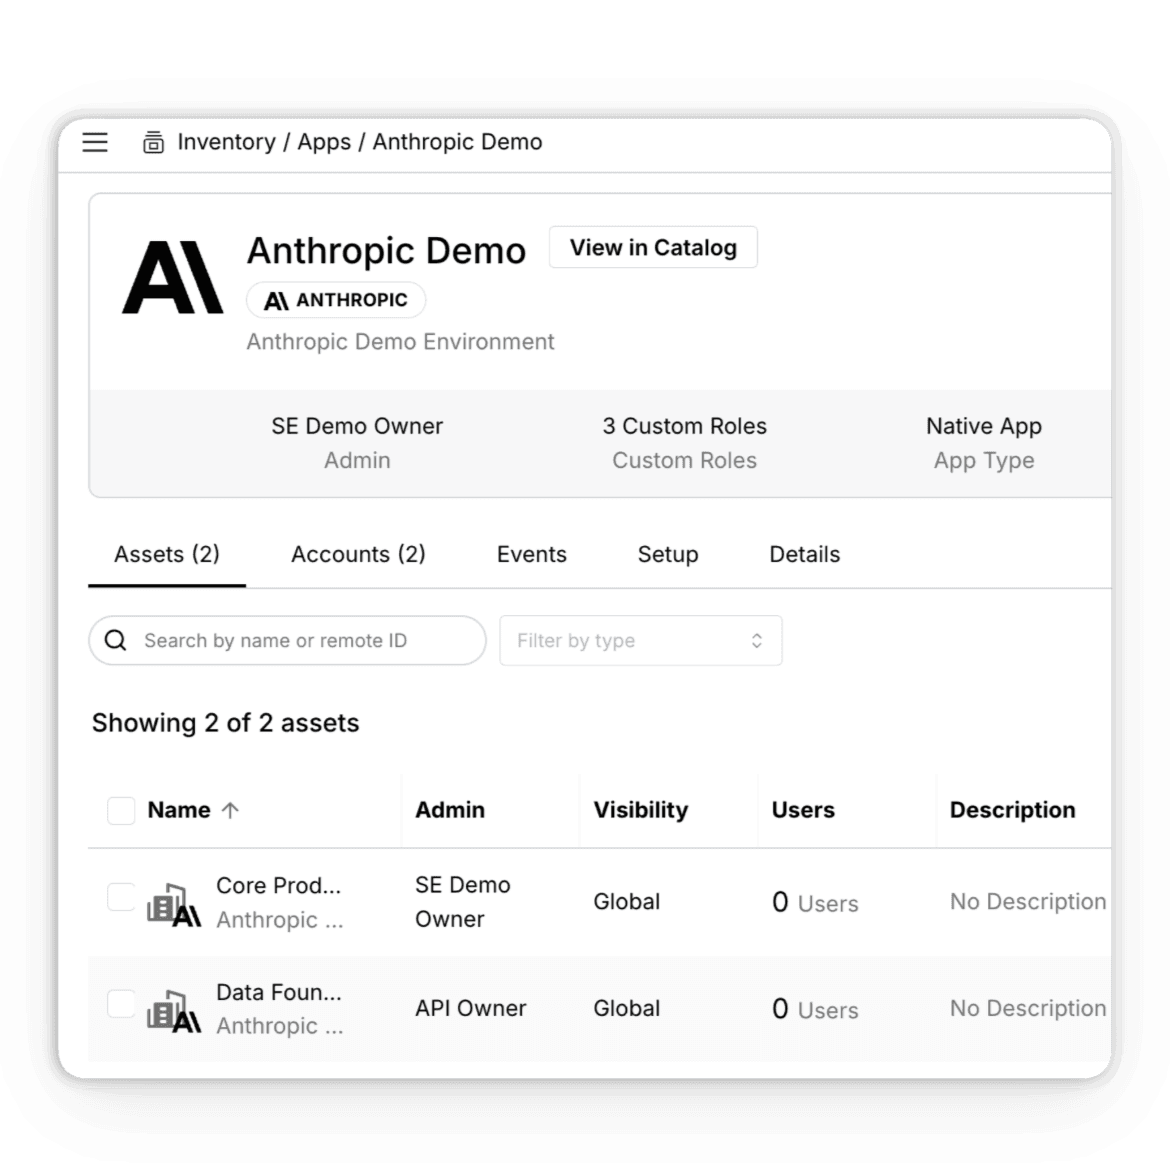Click the Data Foun... asset icon

tap(174, 1011)
